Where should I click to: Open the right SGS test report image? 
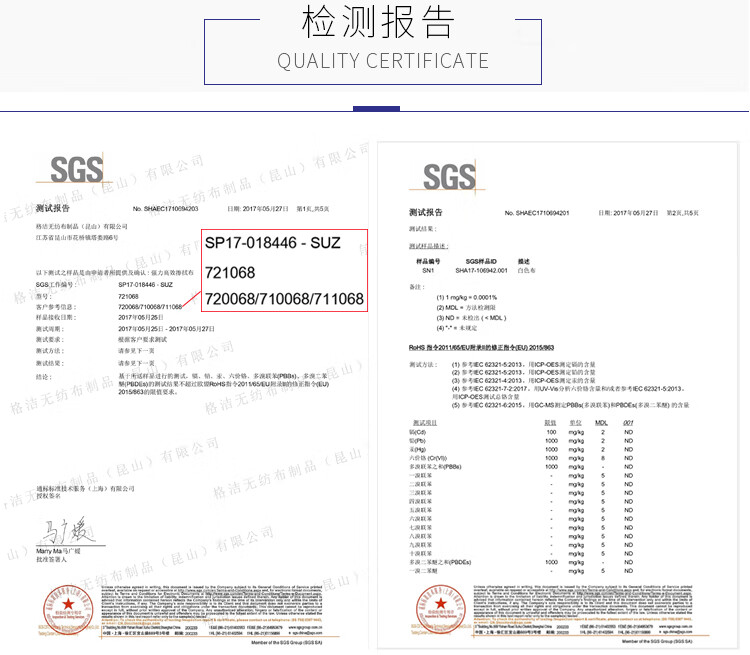click(x=558, y=396)
